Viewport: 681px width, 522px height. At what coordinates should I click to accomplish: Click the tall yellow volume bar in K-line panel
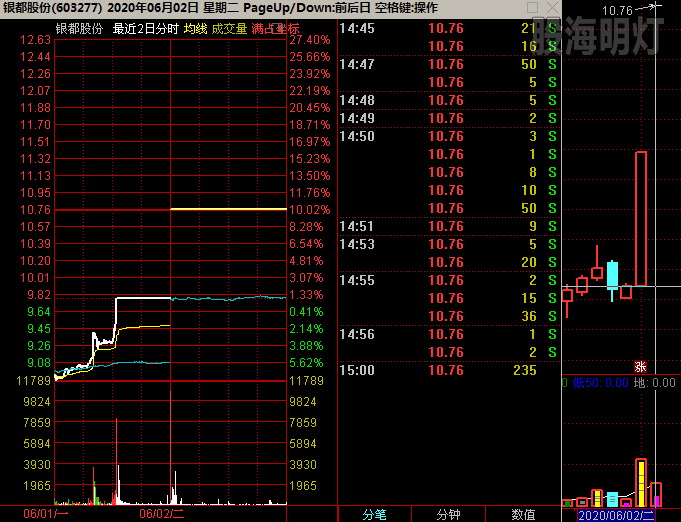click(641, 482)
